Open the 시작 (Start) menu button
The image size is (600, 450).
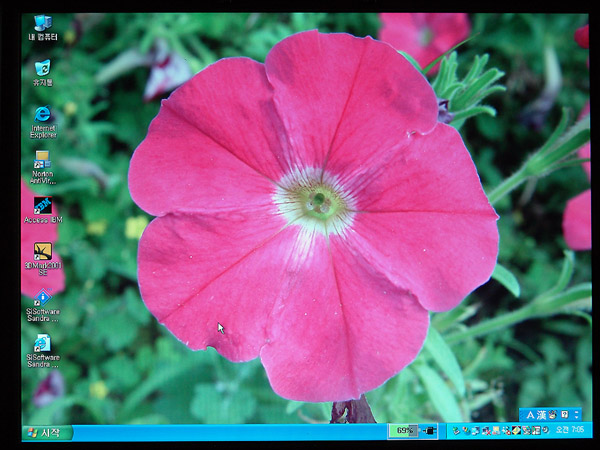click(x=47, y=433)
